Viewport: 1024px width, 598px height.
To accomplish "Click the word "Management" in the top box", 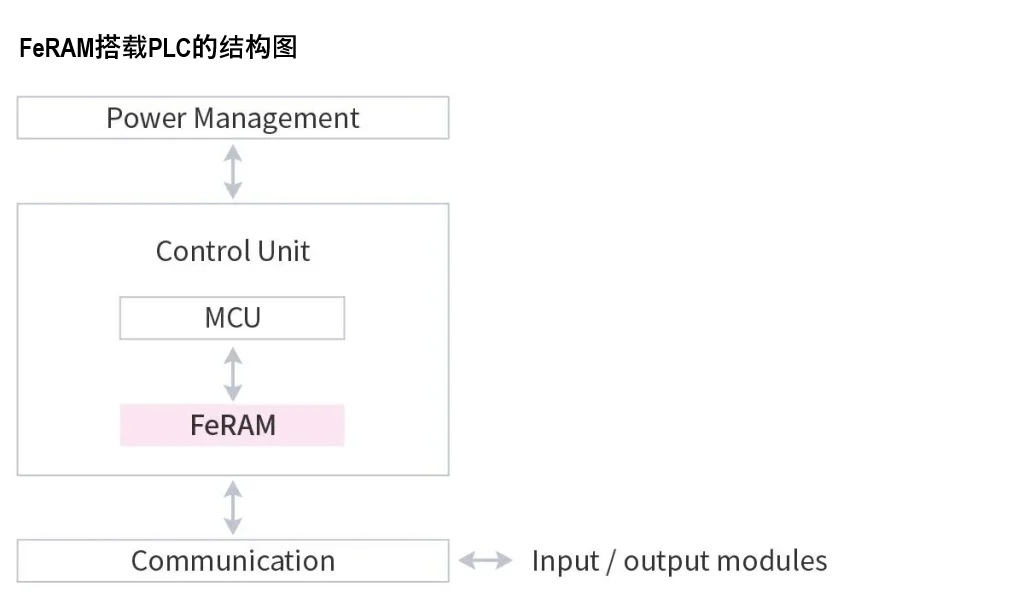I will pyautogui.click(x=276, y=118).
